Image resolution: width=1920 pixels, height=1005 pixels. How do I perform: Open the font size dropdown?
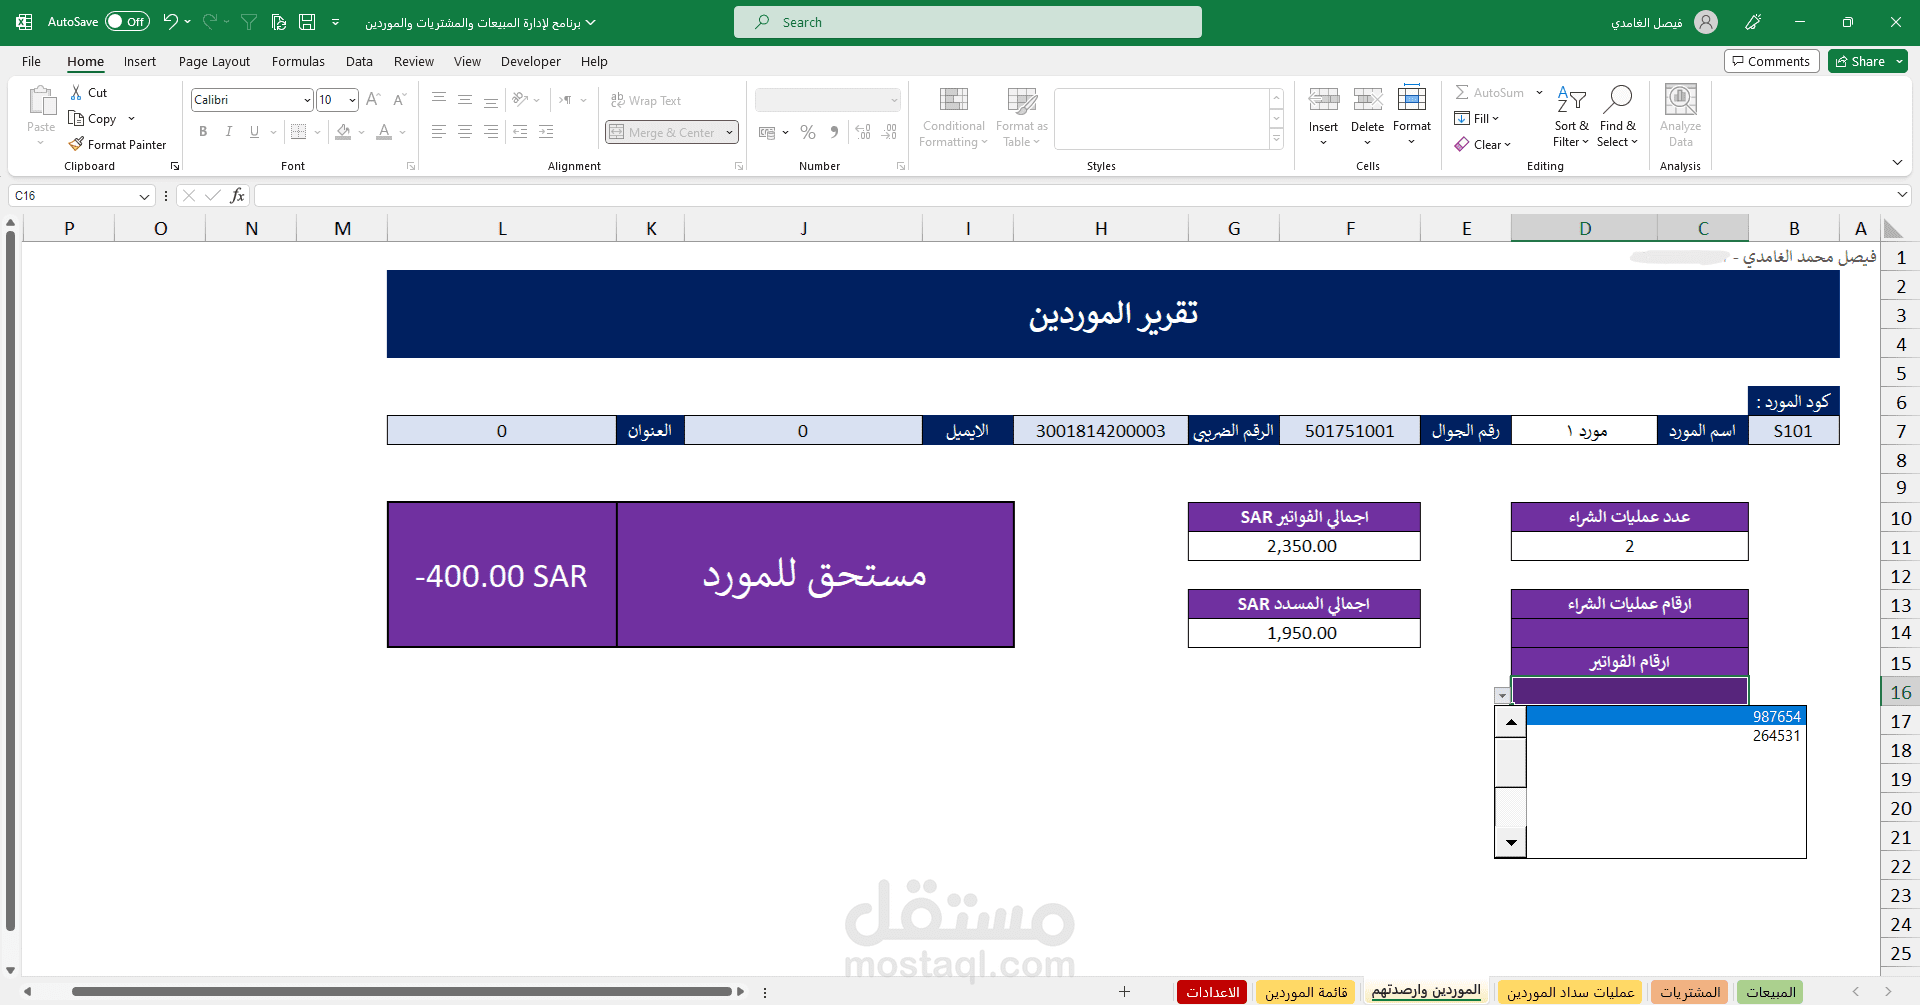tap(352, 100)
